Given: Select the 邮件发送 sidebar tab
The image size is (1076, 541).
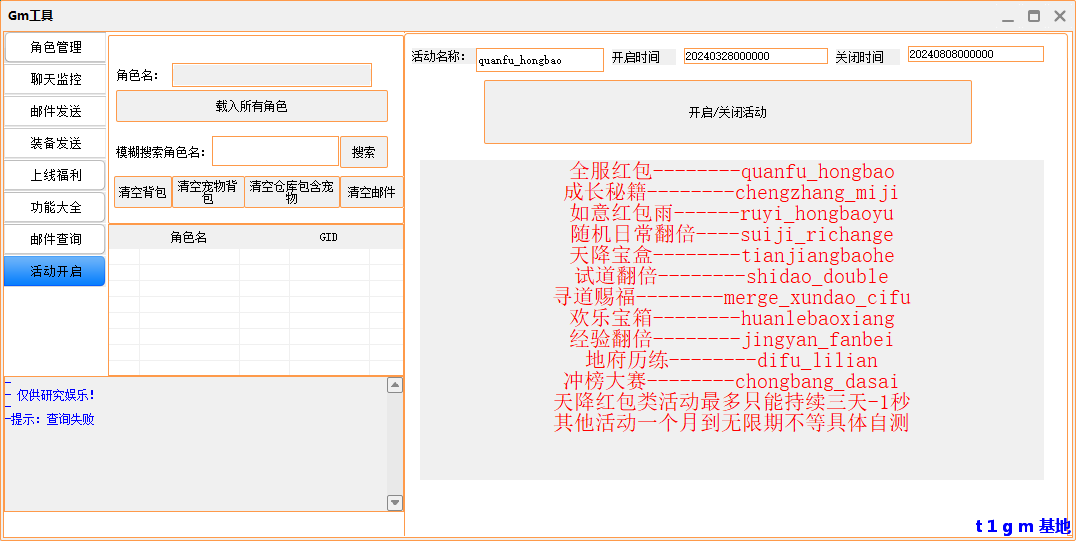Looking at the screenshot, I should coord(55,111).
